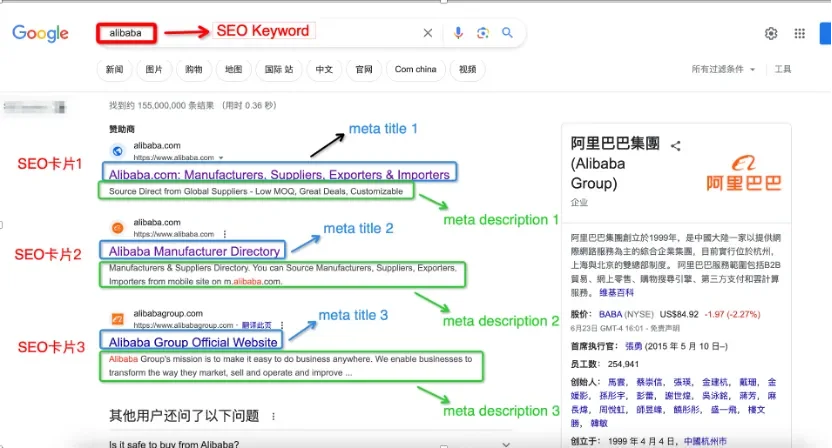
Task: Select the 图片 filter tab
Action: coord(153,69)
